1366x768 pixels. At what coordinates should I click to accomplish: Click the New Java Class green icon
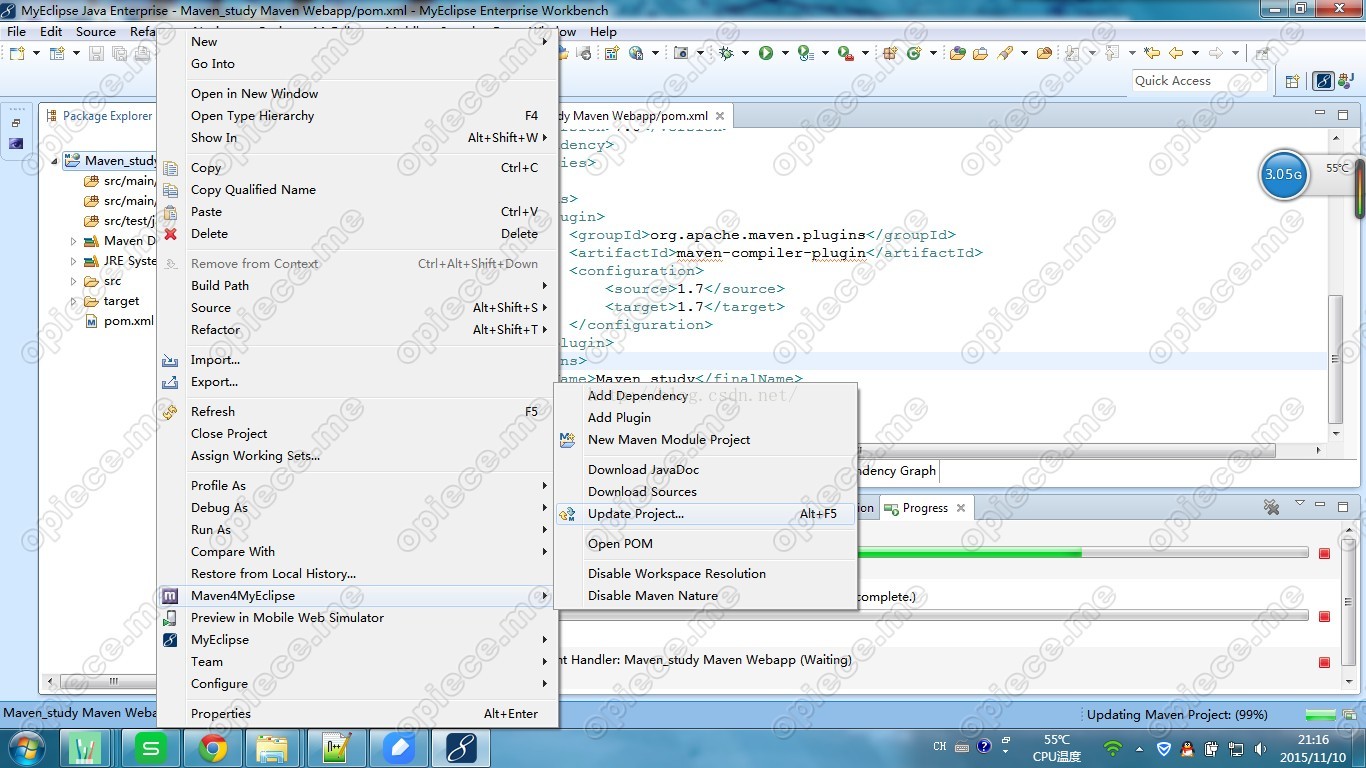coord(914,53)
